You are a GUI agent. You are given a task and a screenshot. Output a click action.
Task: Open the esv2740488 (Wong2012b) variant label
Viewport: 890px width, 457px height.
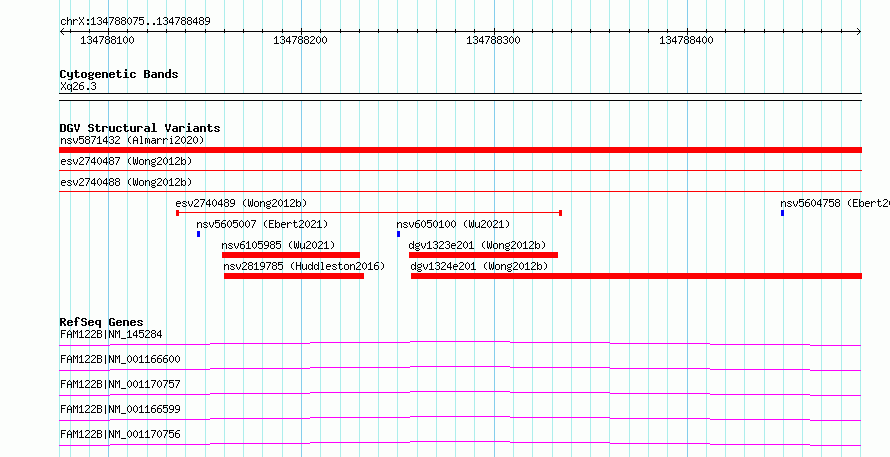pos(126,182)
